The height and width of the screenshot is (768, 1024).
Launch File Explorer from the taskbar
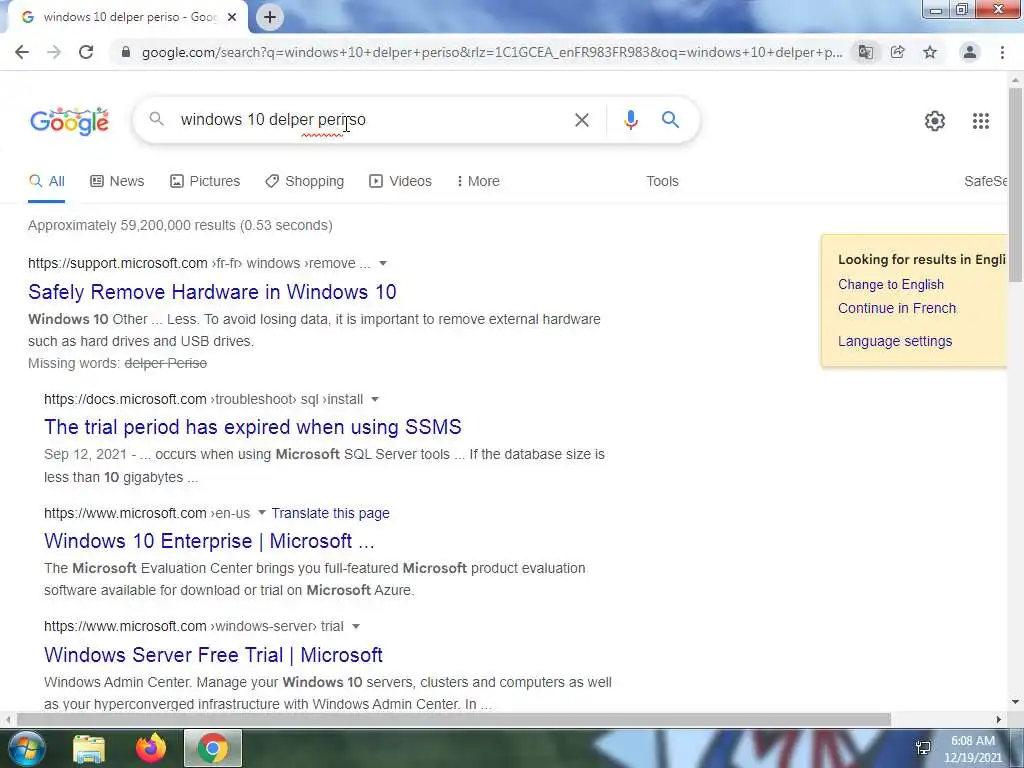click(x=89, y=749)
